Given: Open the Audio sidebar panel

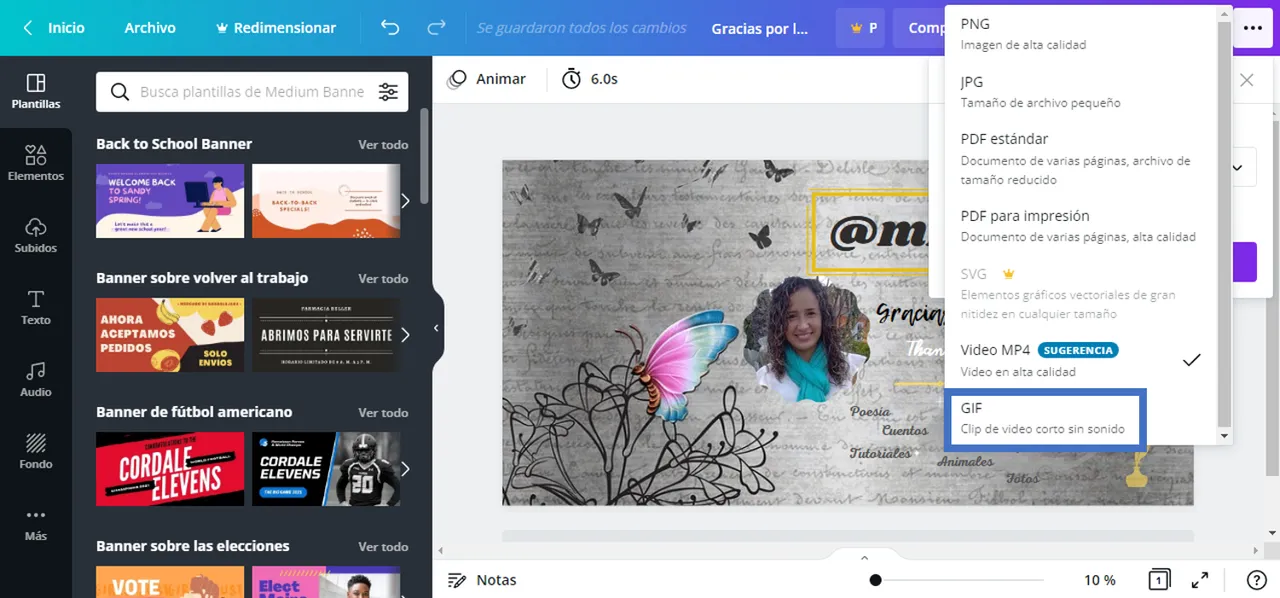Looking at the screenshot, I should click(36, 379).
